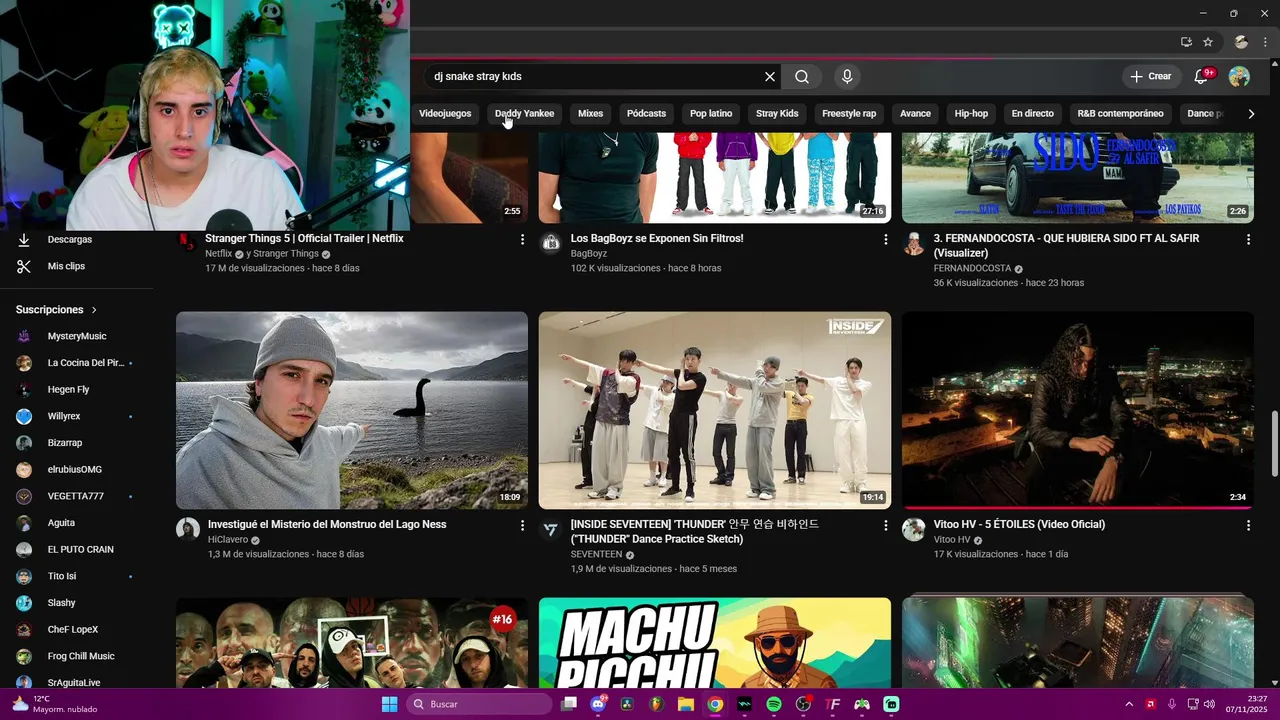Open the Vitoo HV - 5 ÉTOILES title
The image size is (1280, 720).
point(1019,525)
